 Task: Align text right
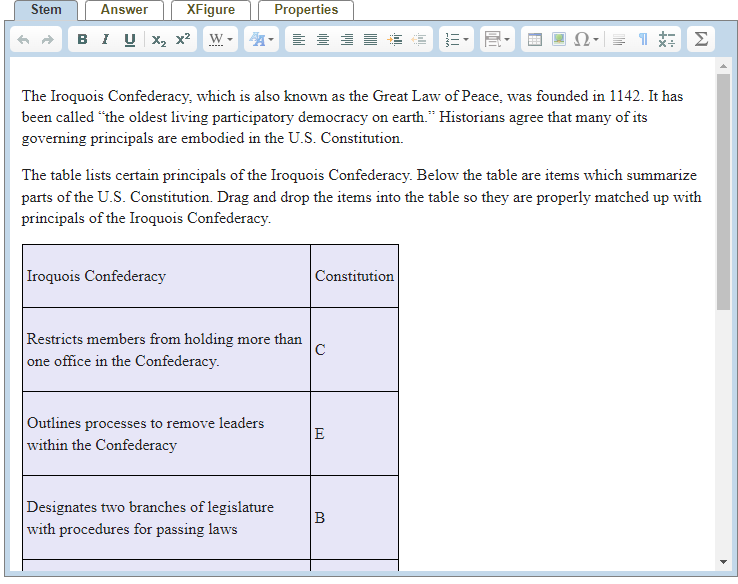point(346,40)
